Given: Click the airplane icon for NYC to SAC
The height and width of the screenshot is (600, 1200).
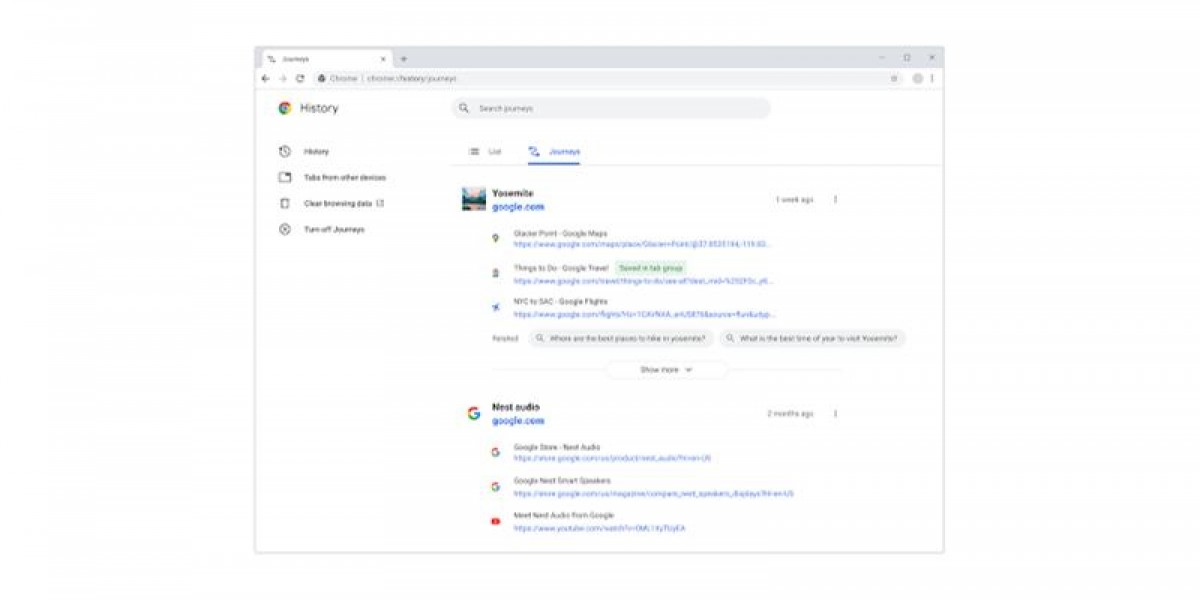Looking at the screenshot, I should [x=495, y=307].
